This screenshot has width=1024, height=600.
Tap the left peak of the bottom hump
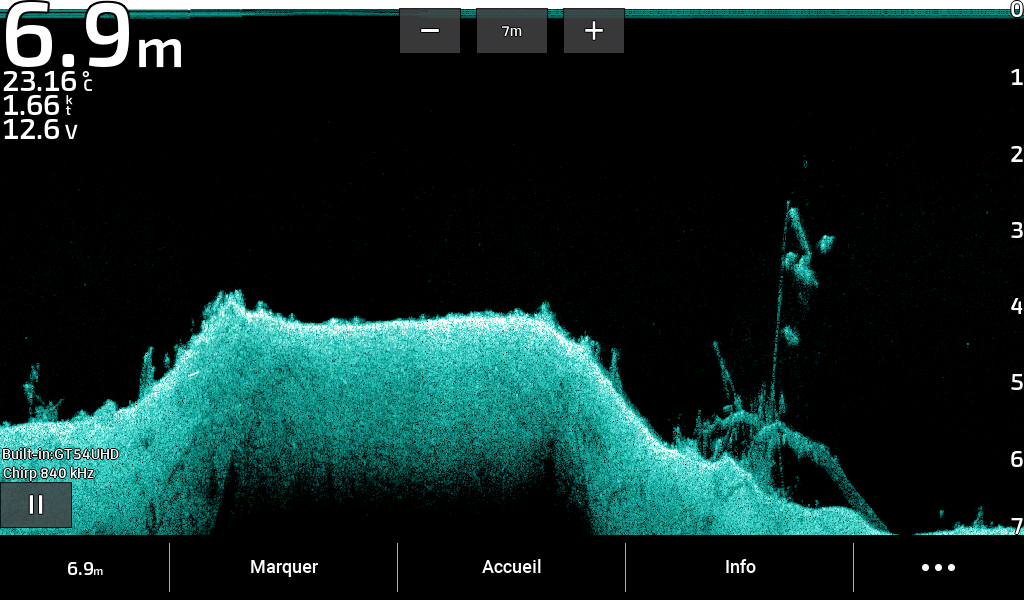(x=231, y=299)
